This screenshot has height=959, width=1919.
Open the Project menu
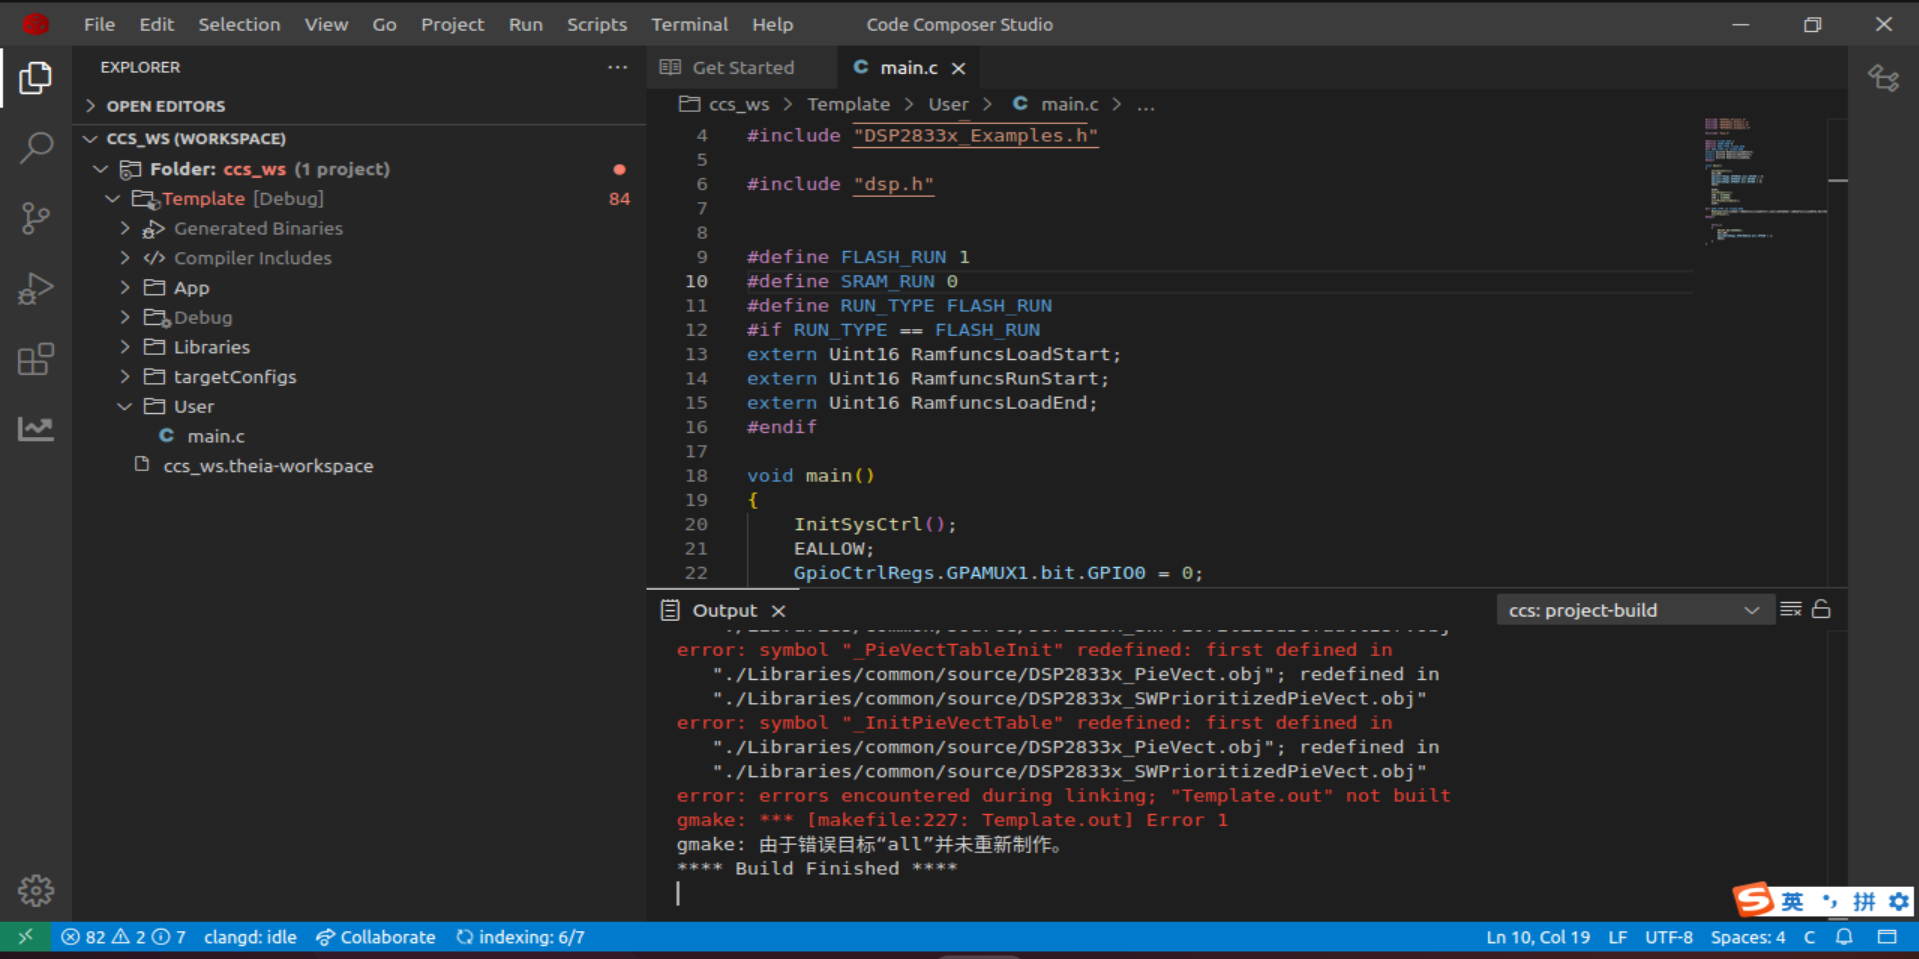(452, 24)
